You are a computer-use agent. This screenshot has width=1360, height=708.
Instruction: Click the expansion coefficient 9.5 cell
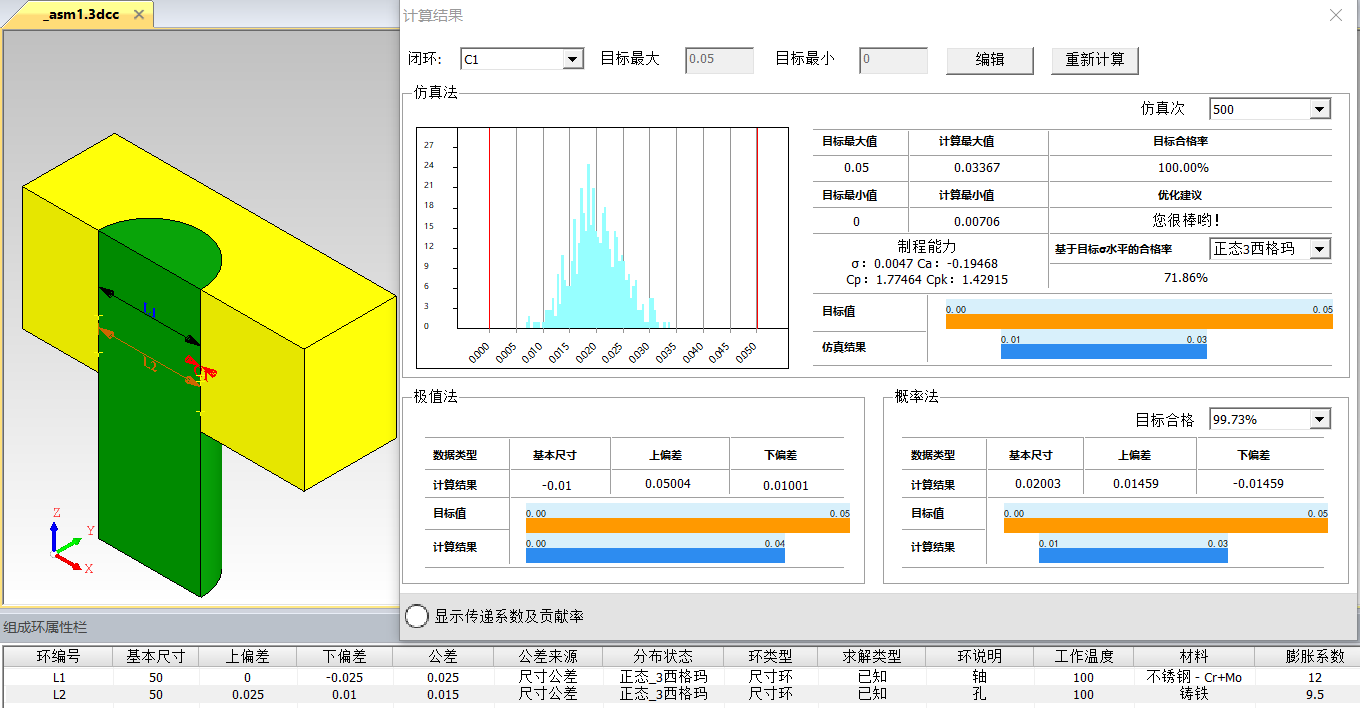pos(1314,693)
